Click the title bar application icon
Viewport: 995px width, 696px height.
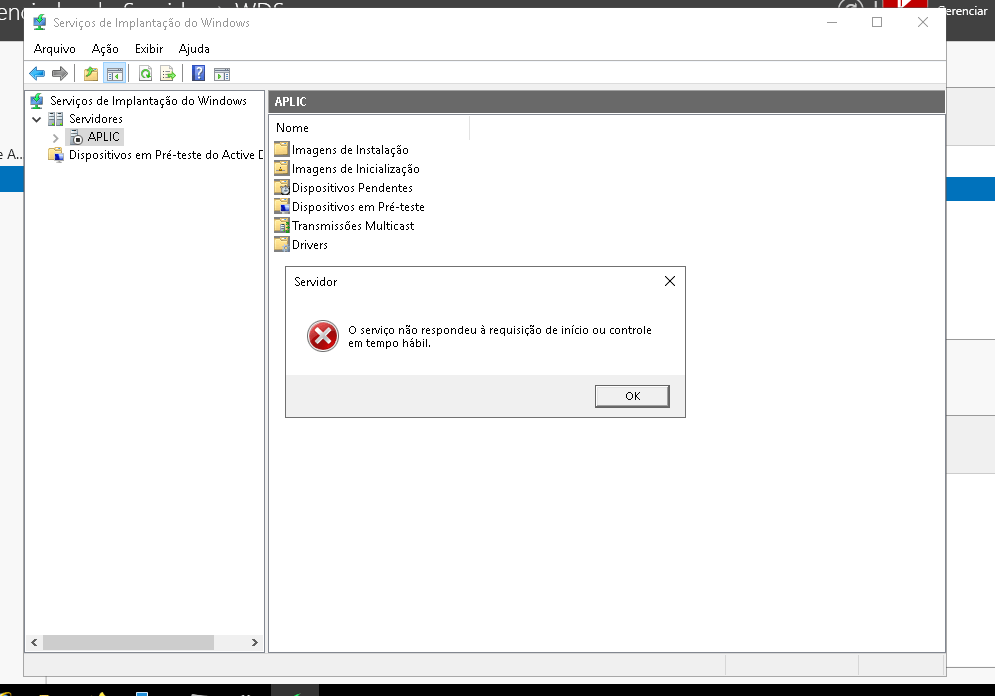click(x=39, y=22)
